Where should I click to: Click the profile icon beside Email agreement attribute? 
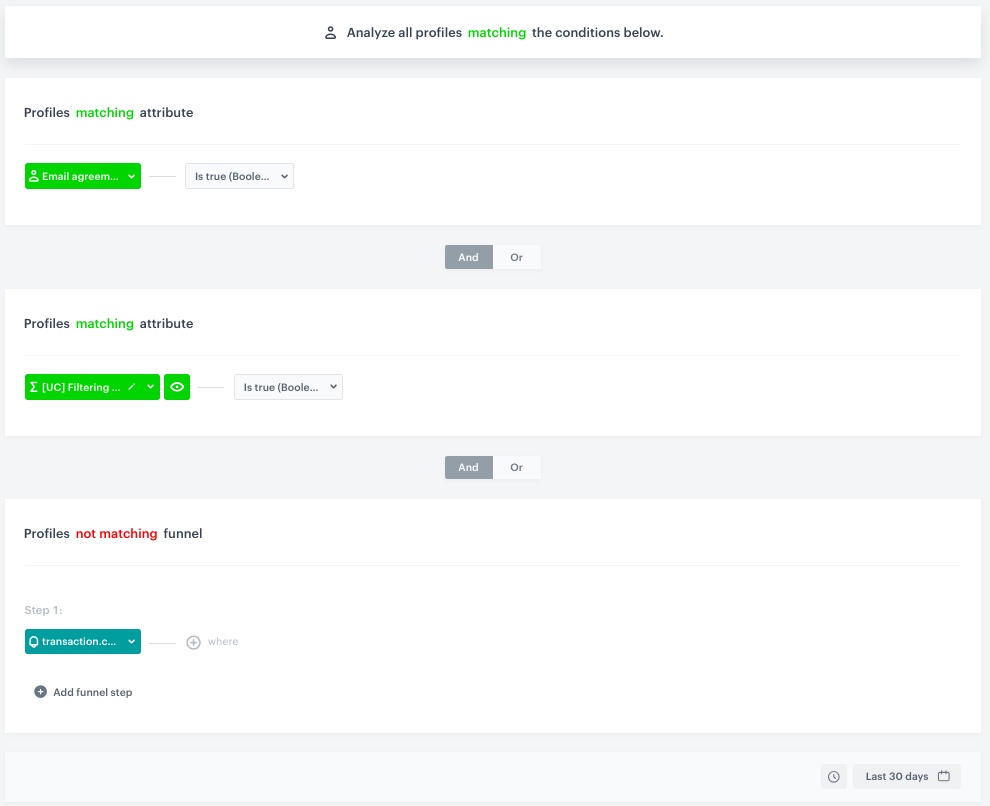pyautogui.click(x=33, y=175)
